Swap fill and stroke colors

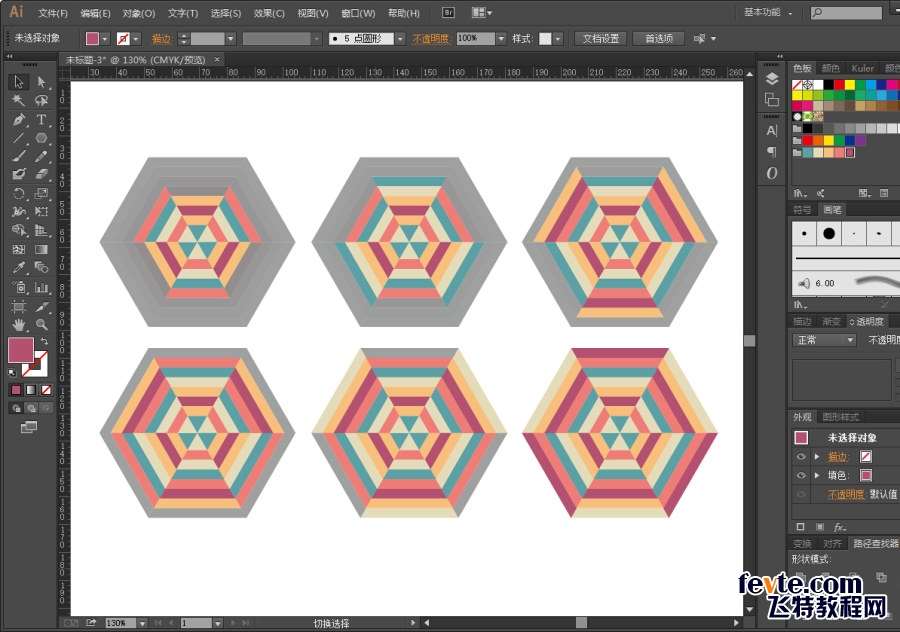[45, 342]
